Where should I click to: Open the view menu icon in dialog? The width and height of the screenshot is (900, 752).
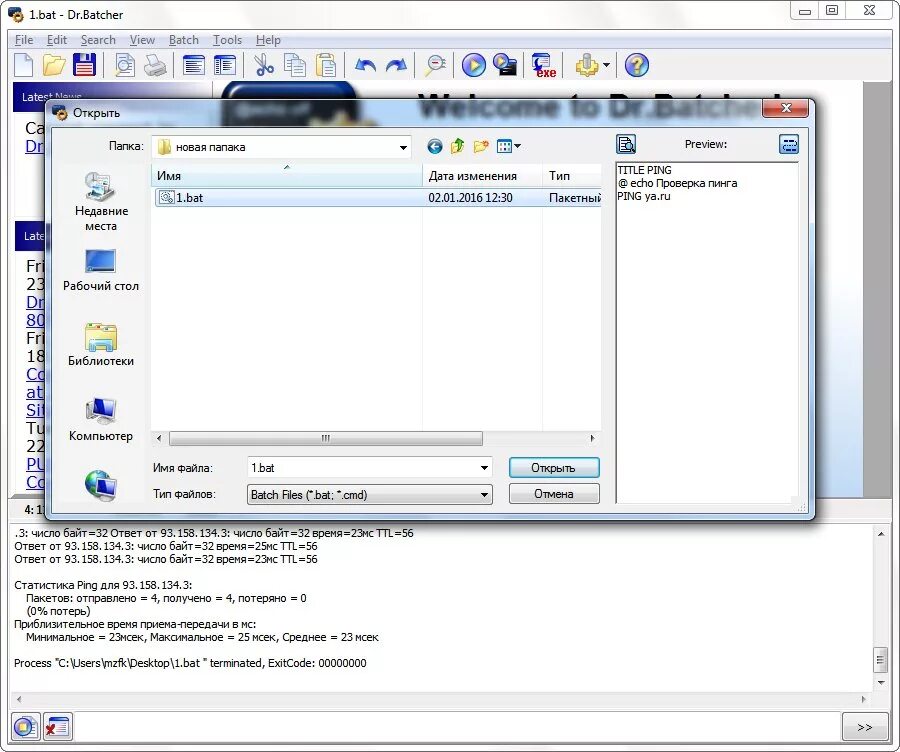pyautogui.click(x=509, y=146)
